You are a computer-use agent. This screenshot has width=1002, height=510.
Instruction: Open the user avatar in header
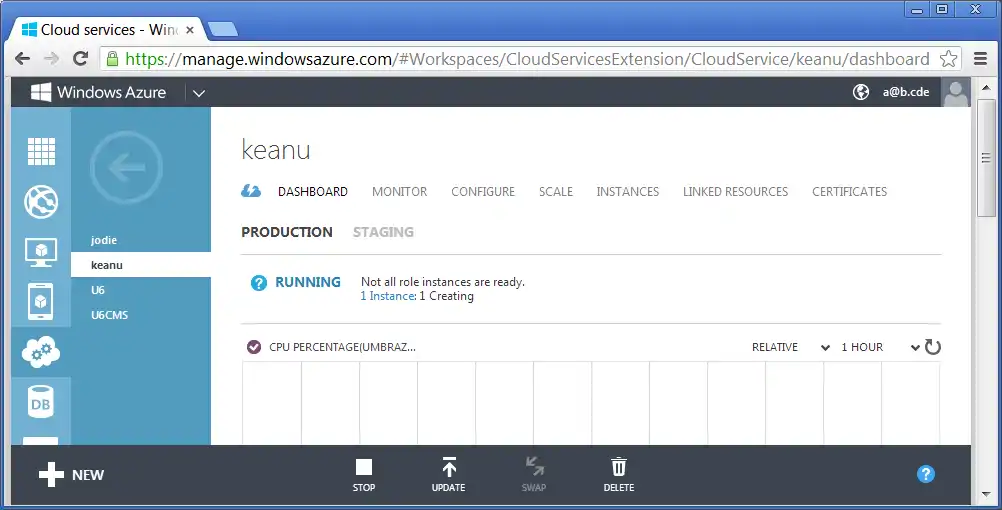tap(955, 92)
